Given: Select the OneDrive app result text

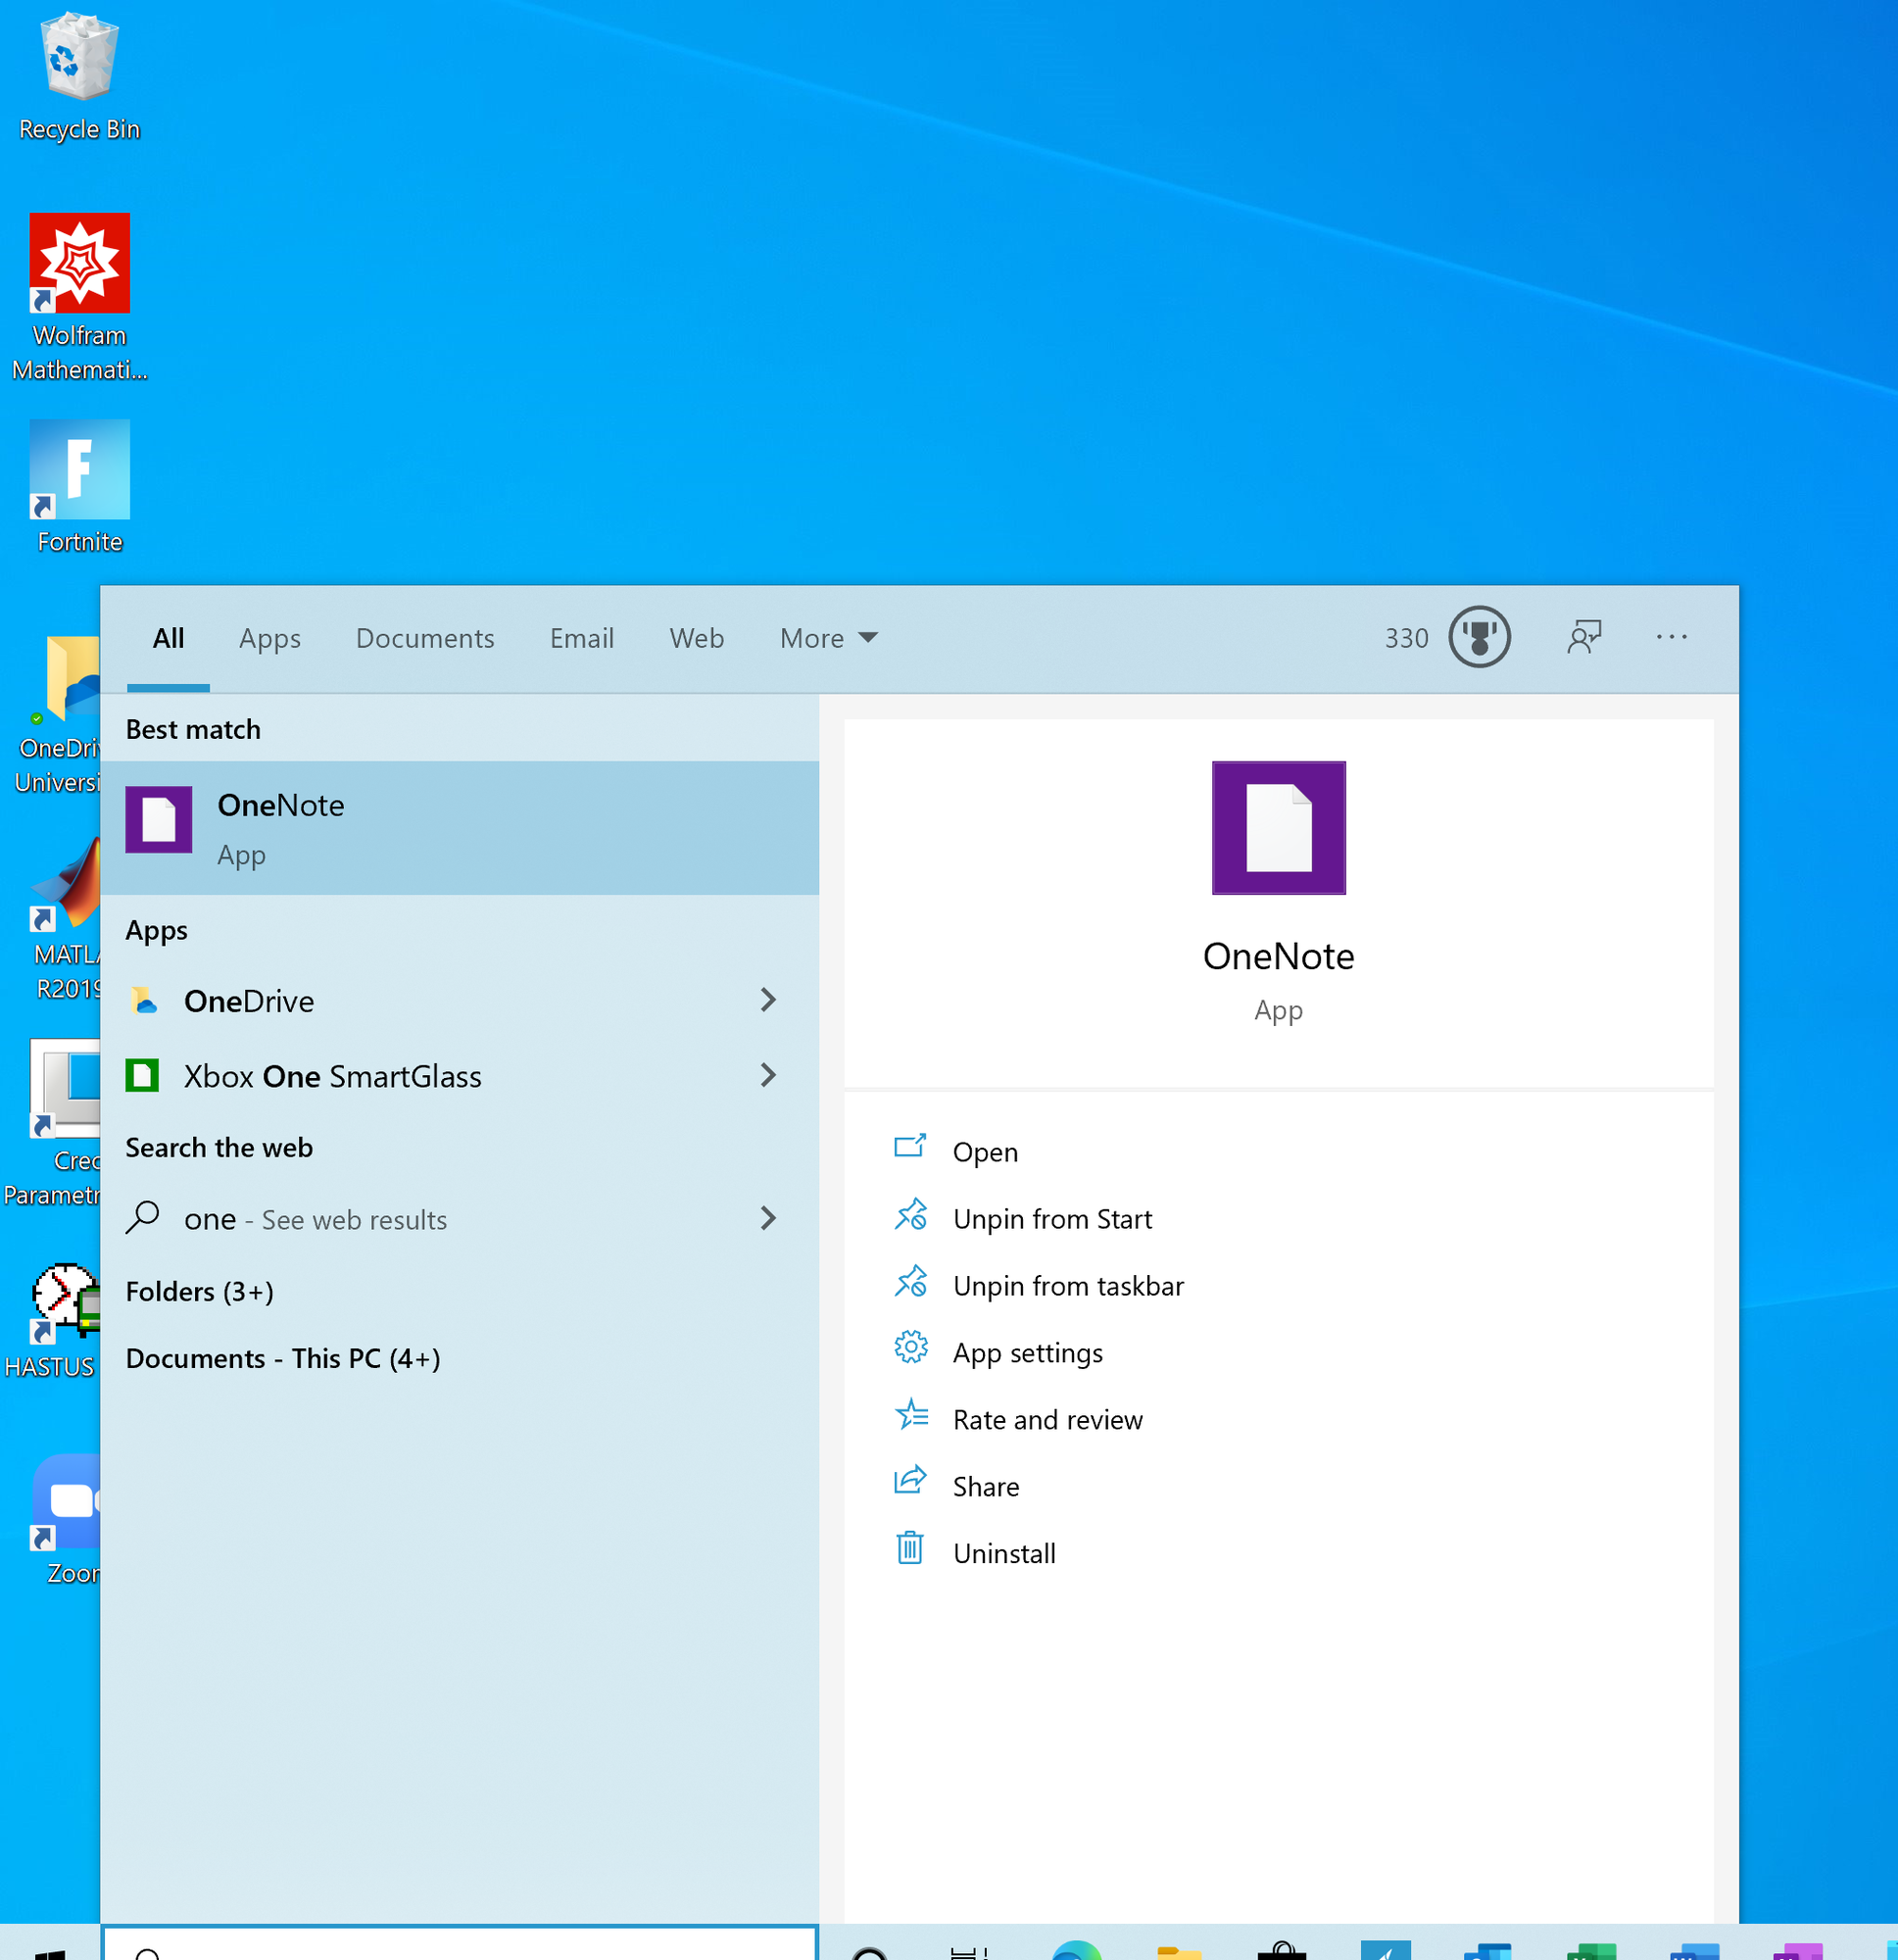Looking at the screenshot, I should (x=249, y=1001).
